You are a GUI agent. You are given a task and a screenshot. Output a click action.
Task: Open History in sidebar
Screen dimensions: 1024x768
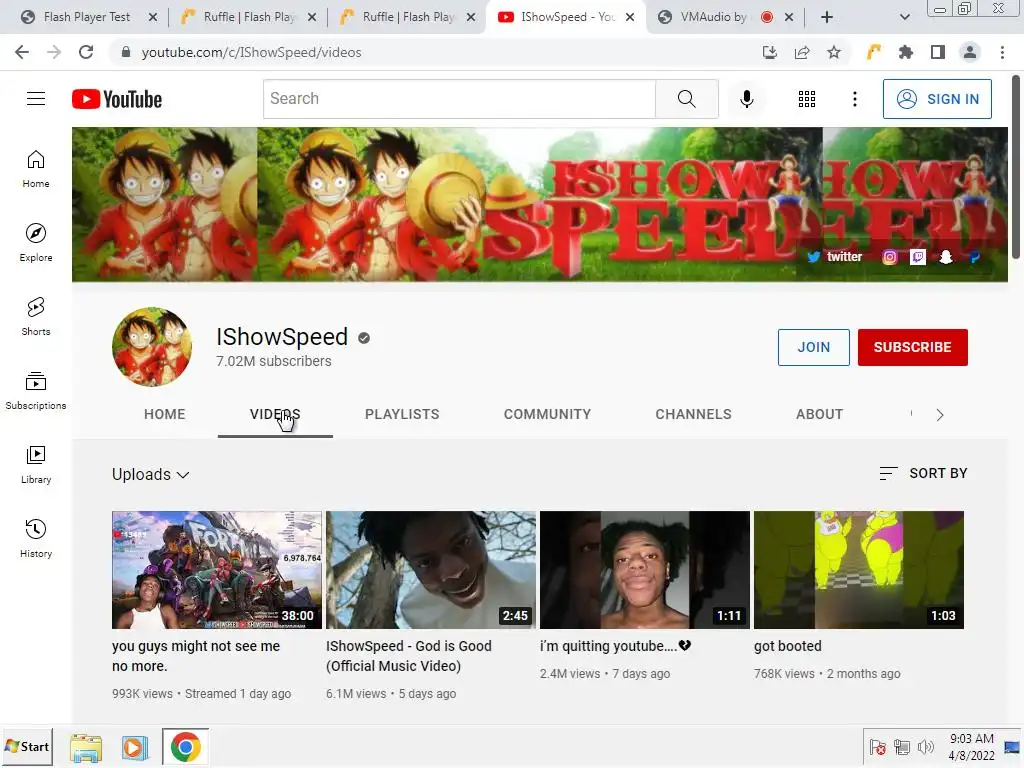coord(36,539)
